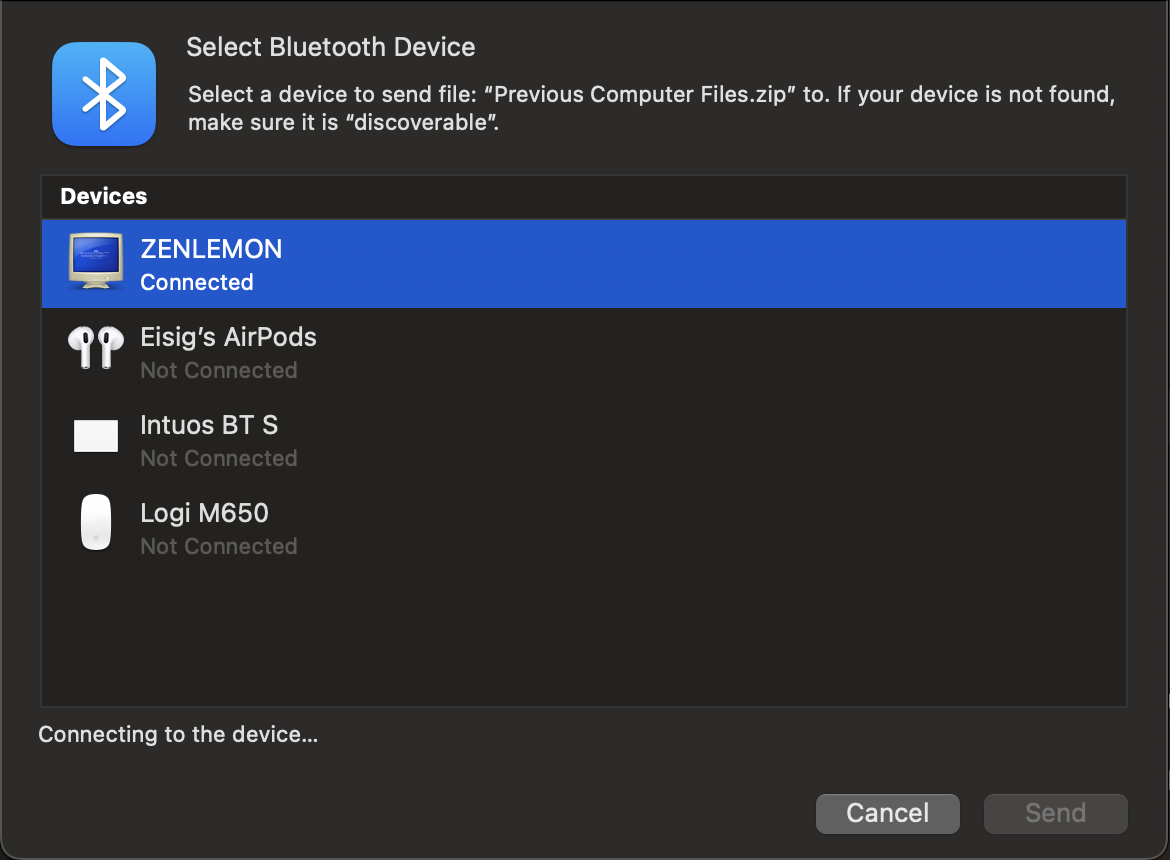Click the blue Bluetooth logo icon
The image size is (1170, 860).
[x=104, y=94]
